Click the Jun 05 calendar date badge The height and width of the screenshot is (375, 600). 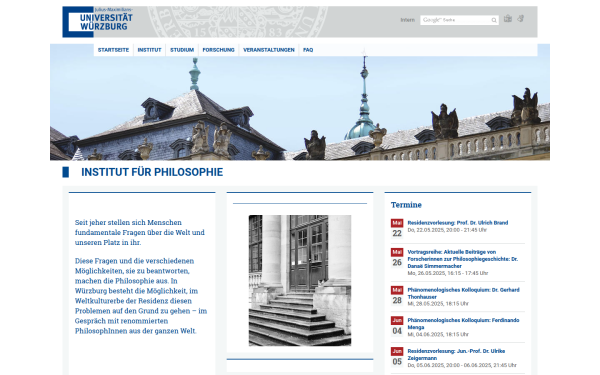point(397,357)
